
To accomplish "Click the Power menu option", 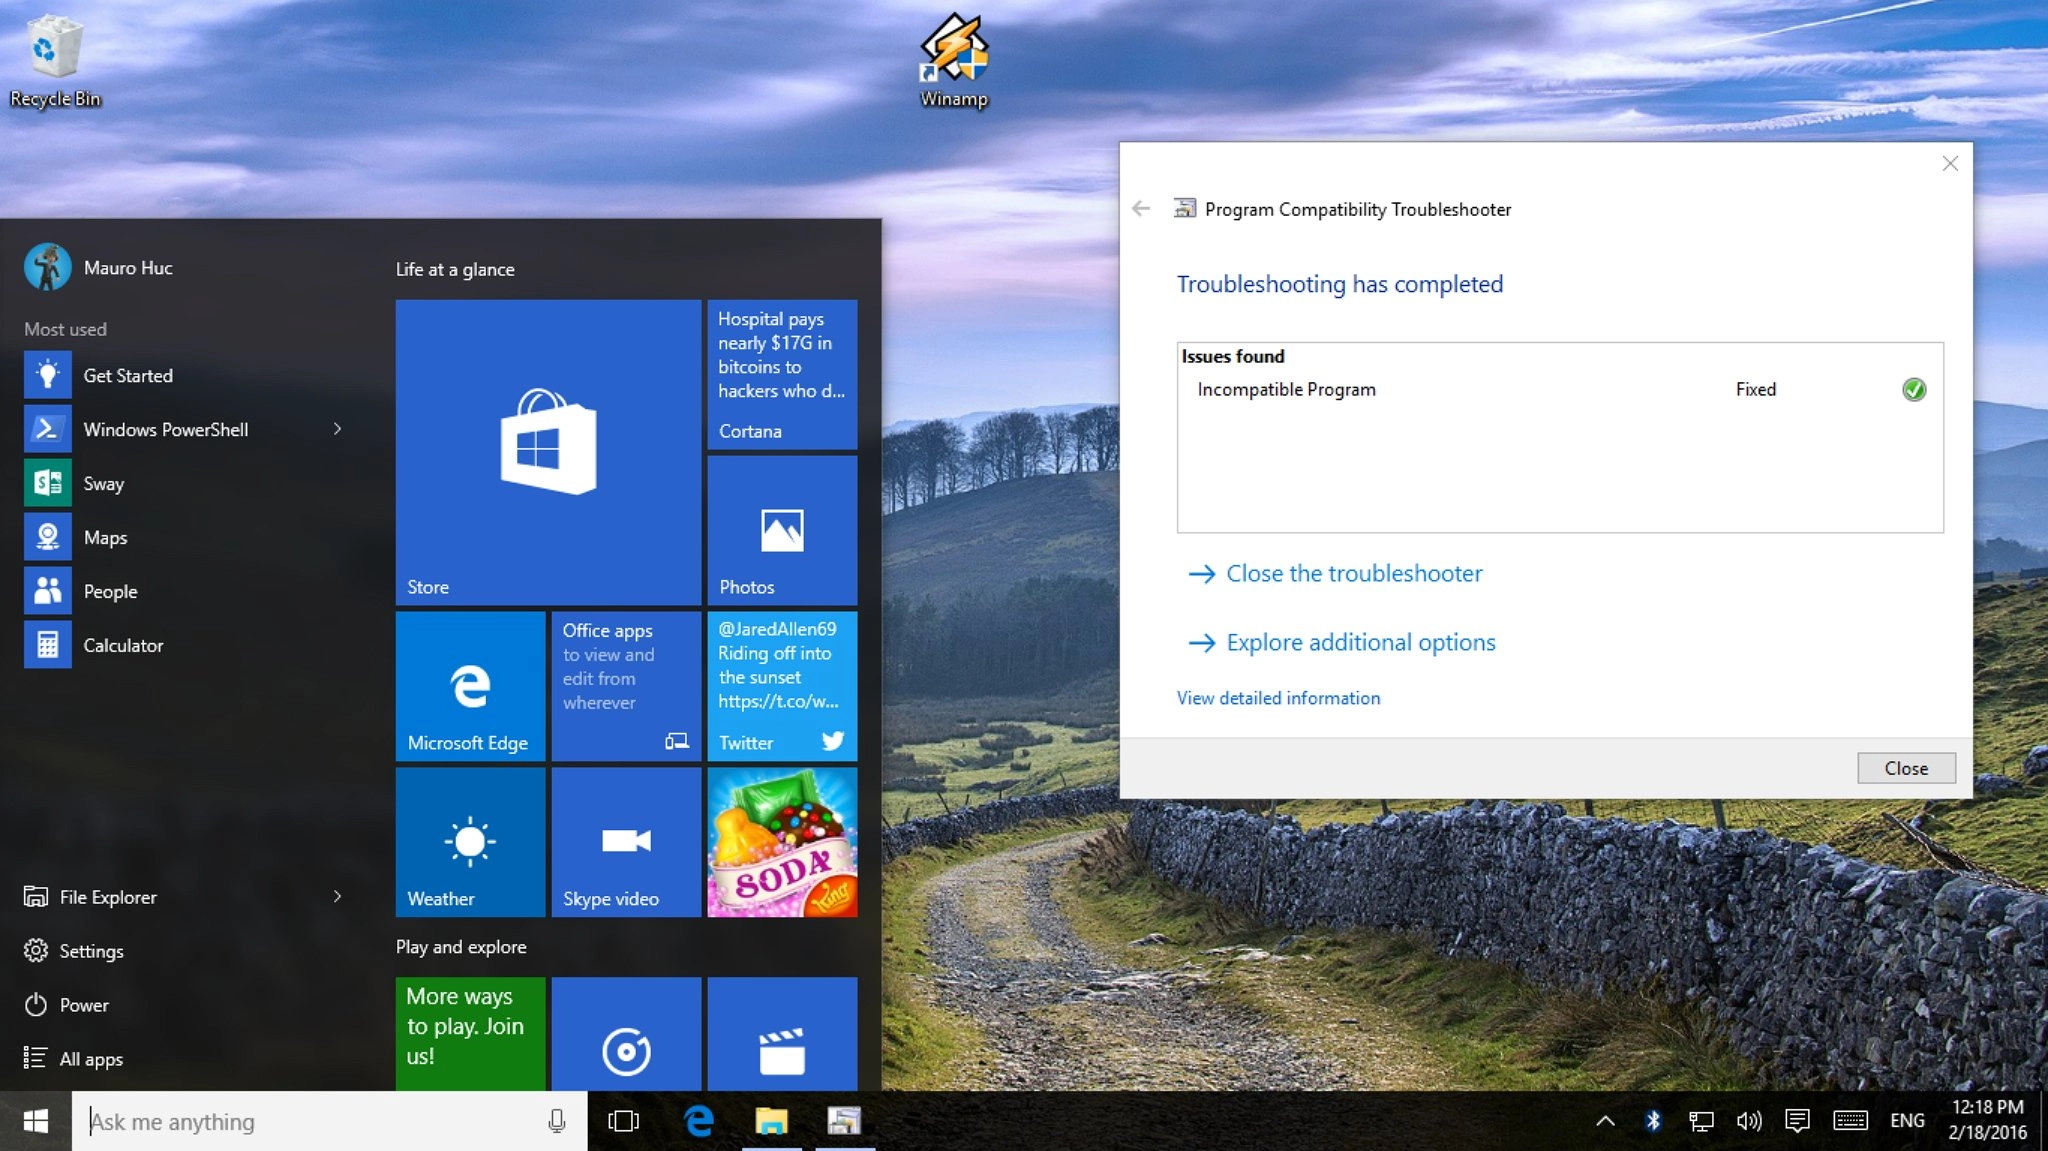I will [83, 1005].
